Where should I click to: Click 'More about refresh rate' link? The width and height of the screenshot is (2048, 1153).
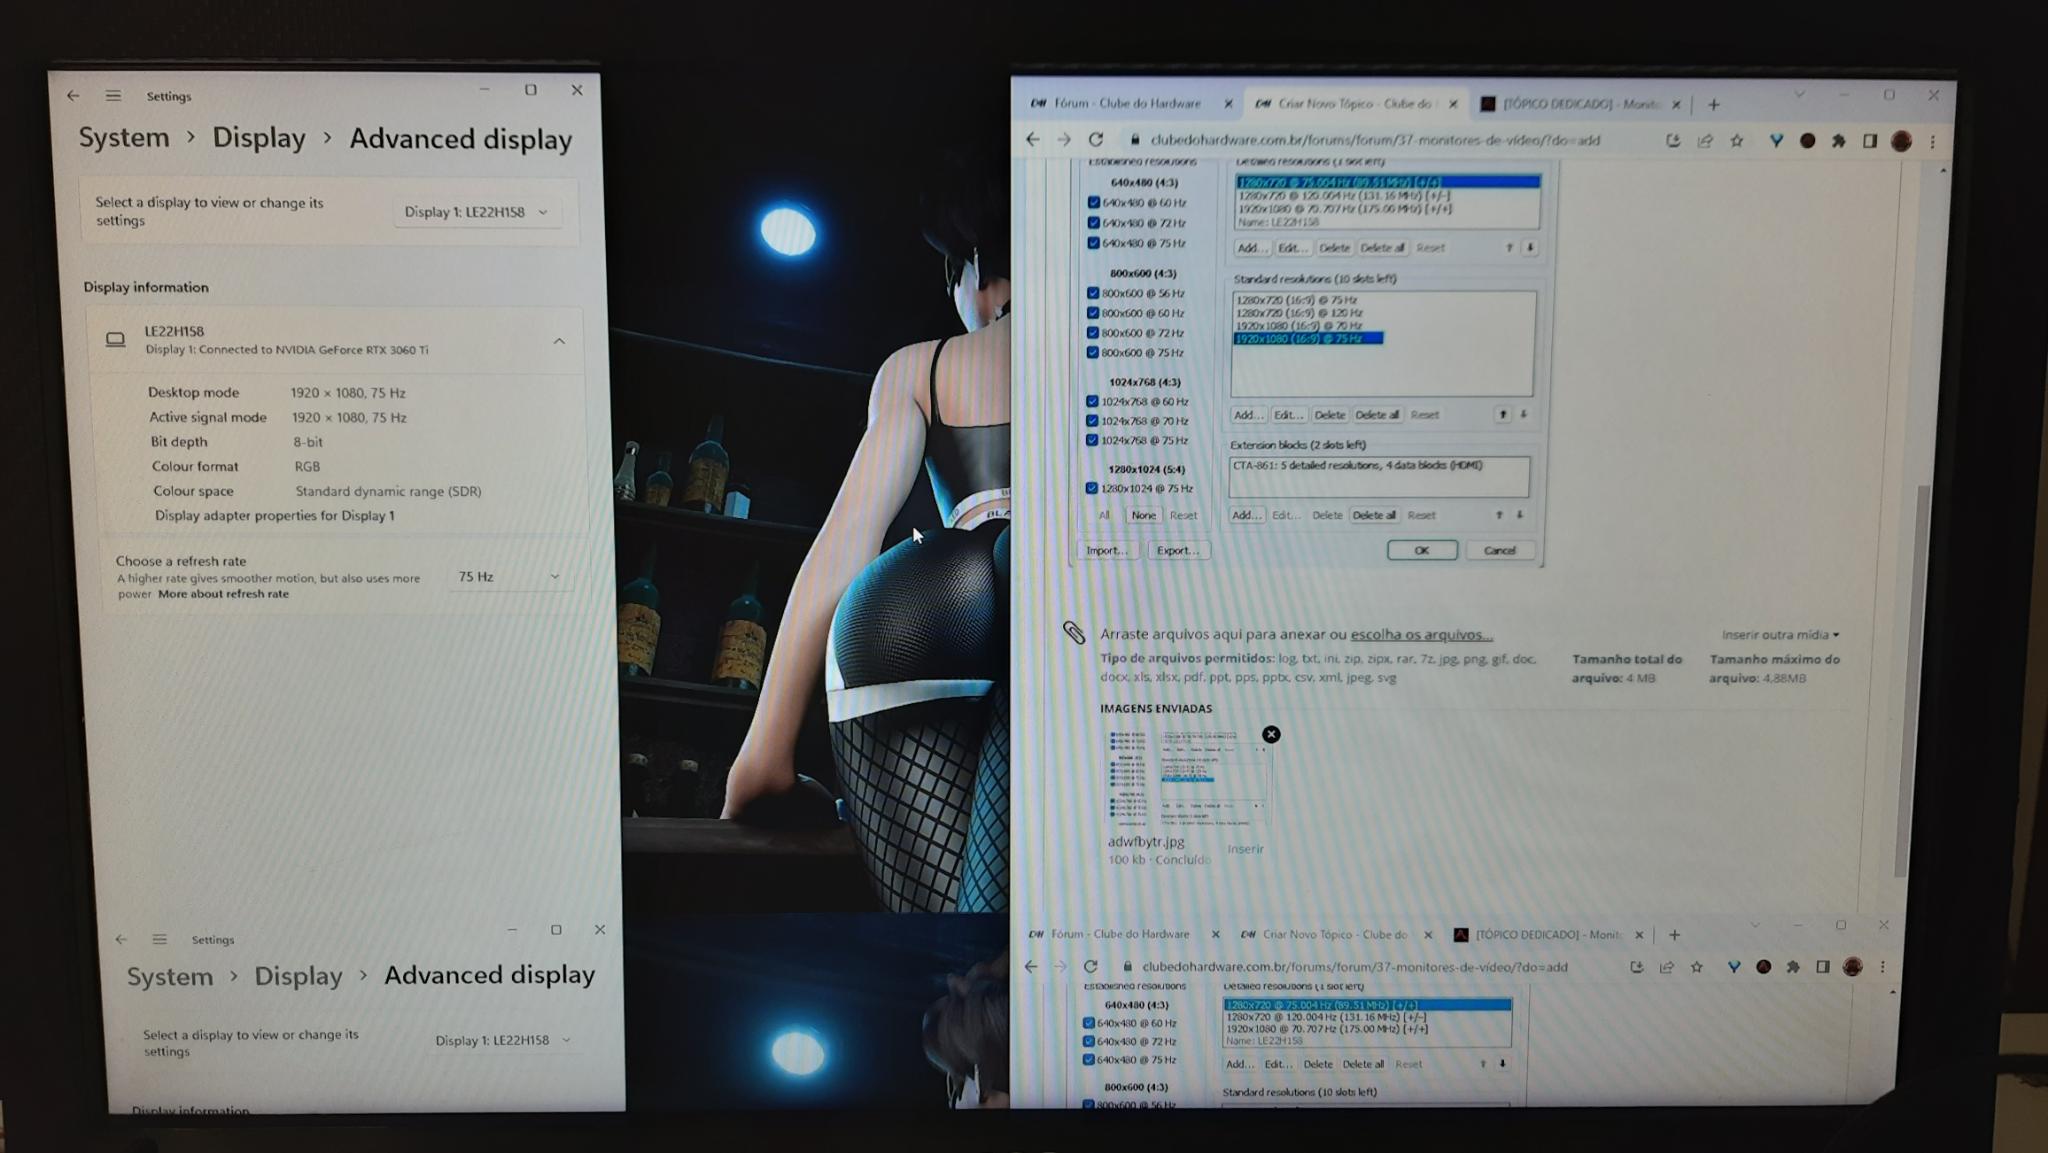(x=223, y=594)
